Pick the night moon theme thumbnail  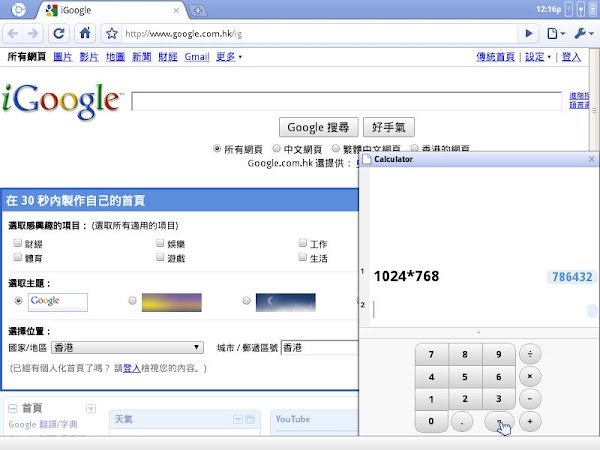(285, 302)
